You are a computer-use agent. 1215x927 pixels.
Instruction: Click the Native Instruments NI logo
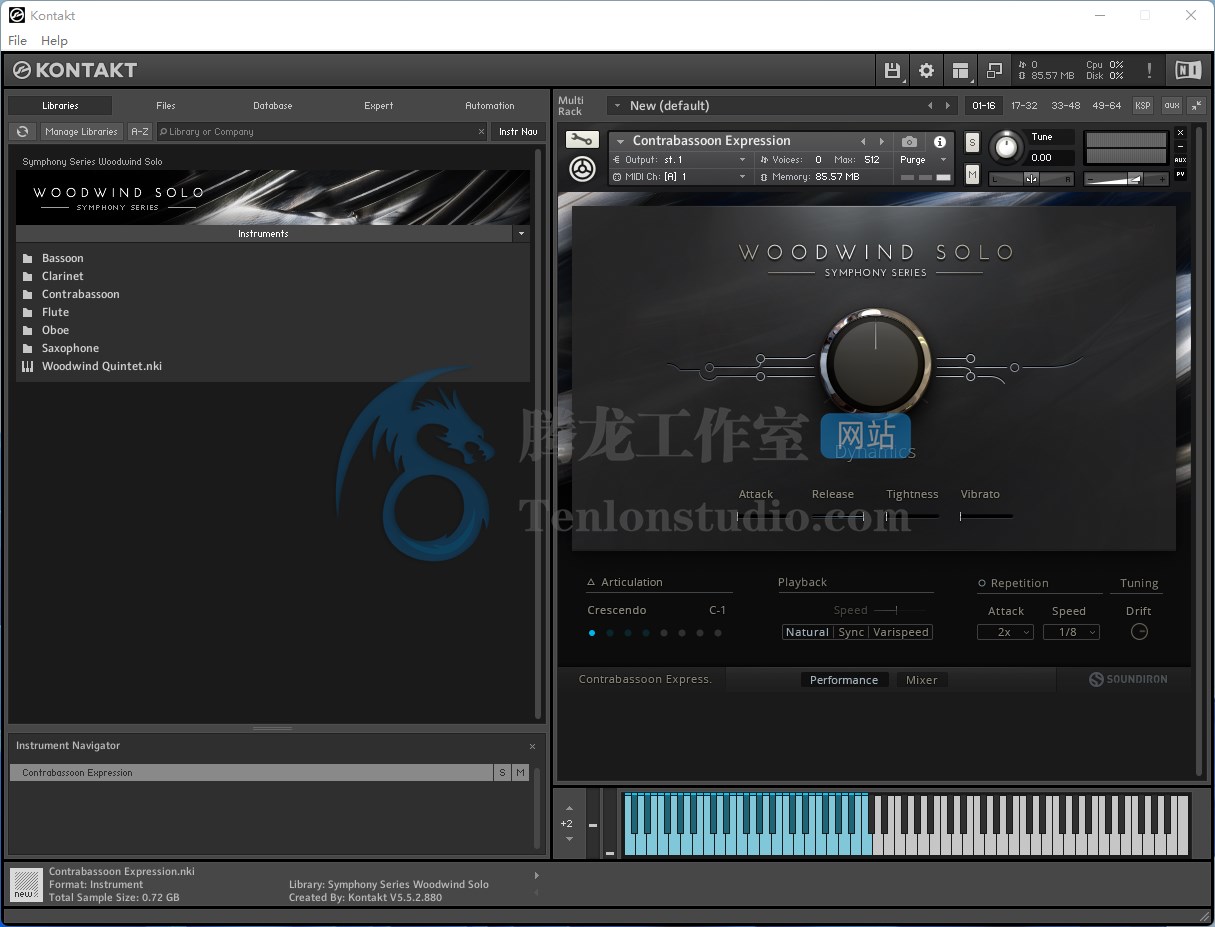click(x=1188, y=70)
